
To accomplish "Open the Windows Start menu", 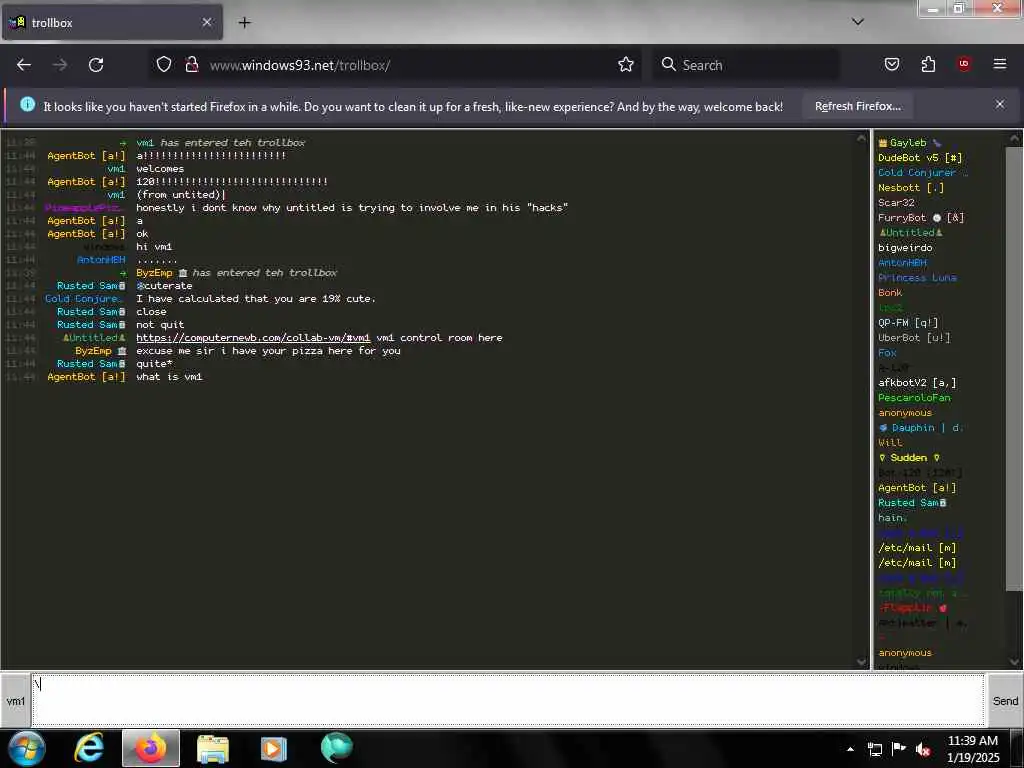I will click(27, 748).
